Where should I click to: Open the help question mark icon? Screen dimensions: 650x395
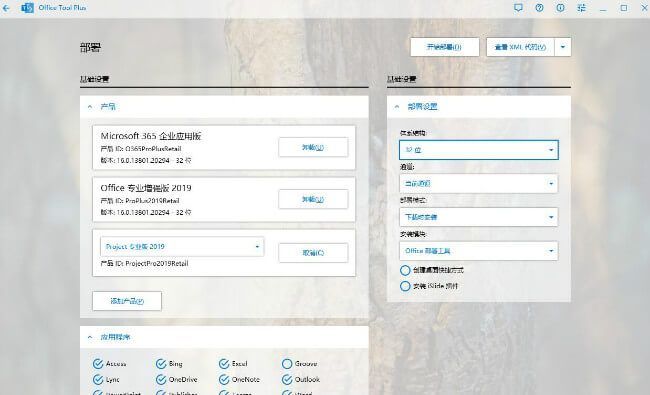(539, 7)
